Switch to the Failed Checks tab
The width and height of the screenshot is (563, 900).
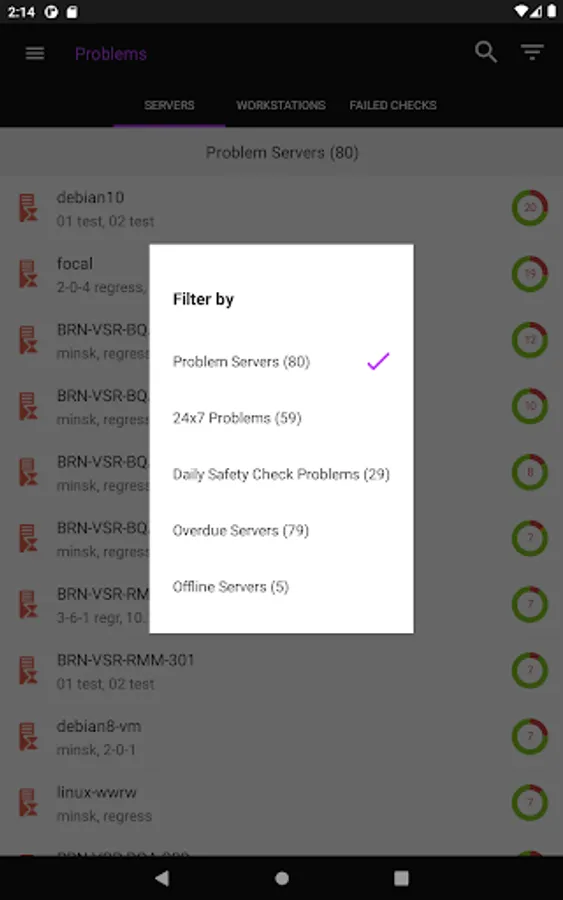pyautogui.click(x=393, y=105)
